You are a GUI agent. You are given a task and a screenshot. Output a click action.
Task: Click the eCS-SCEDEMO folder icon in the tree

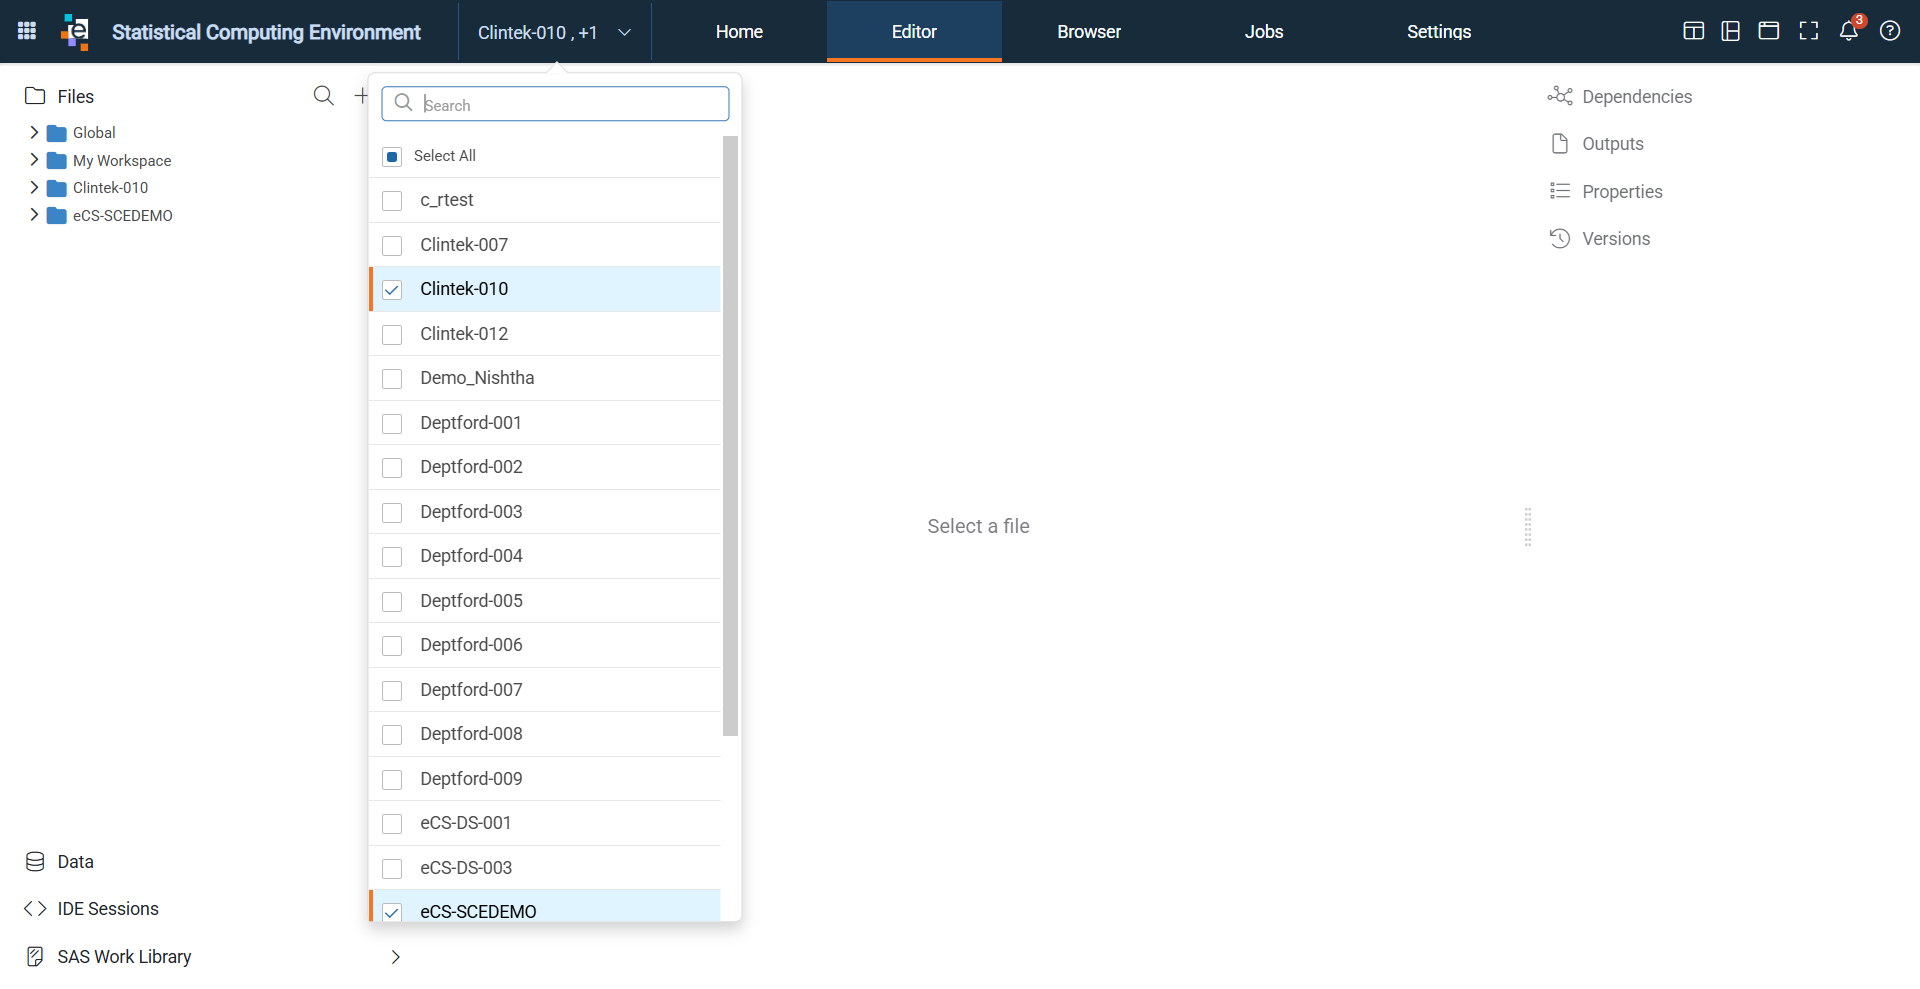click(x=57, y=216)
